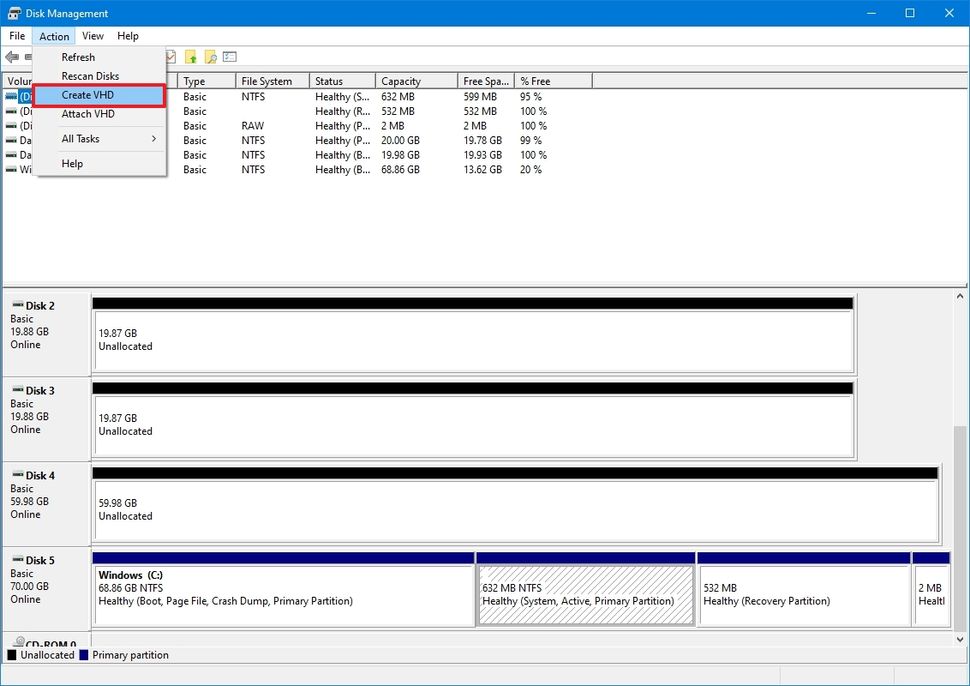This screenshot has height=686, width=970.
Task: Click the drive icon next to Disk 3
Action: tap(17, 390)
